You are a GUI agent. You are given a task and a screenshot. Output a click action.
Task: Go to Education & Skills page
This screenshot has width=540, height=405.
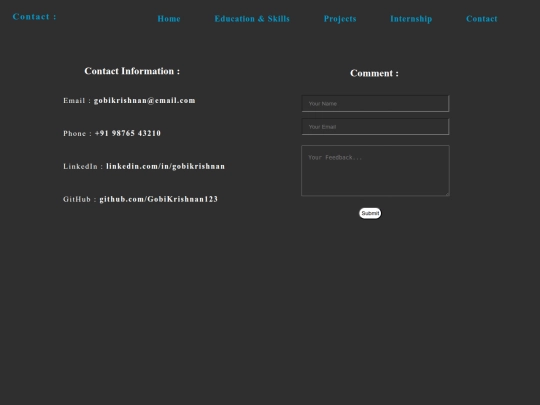252,19
